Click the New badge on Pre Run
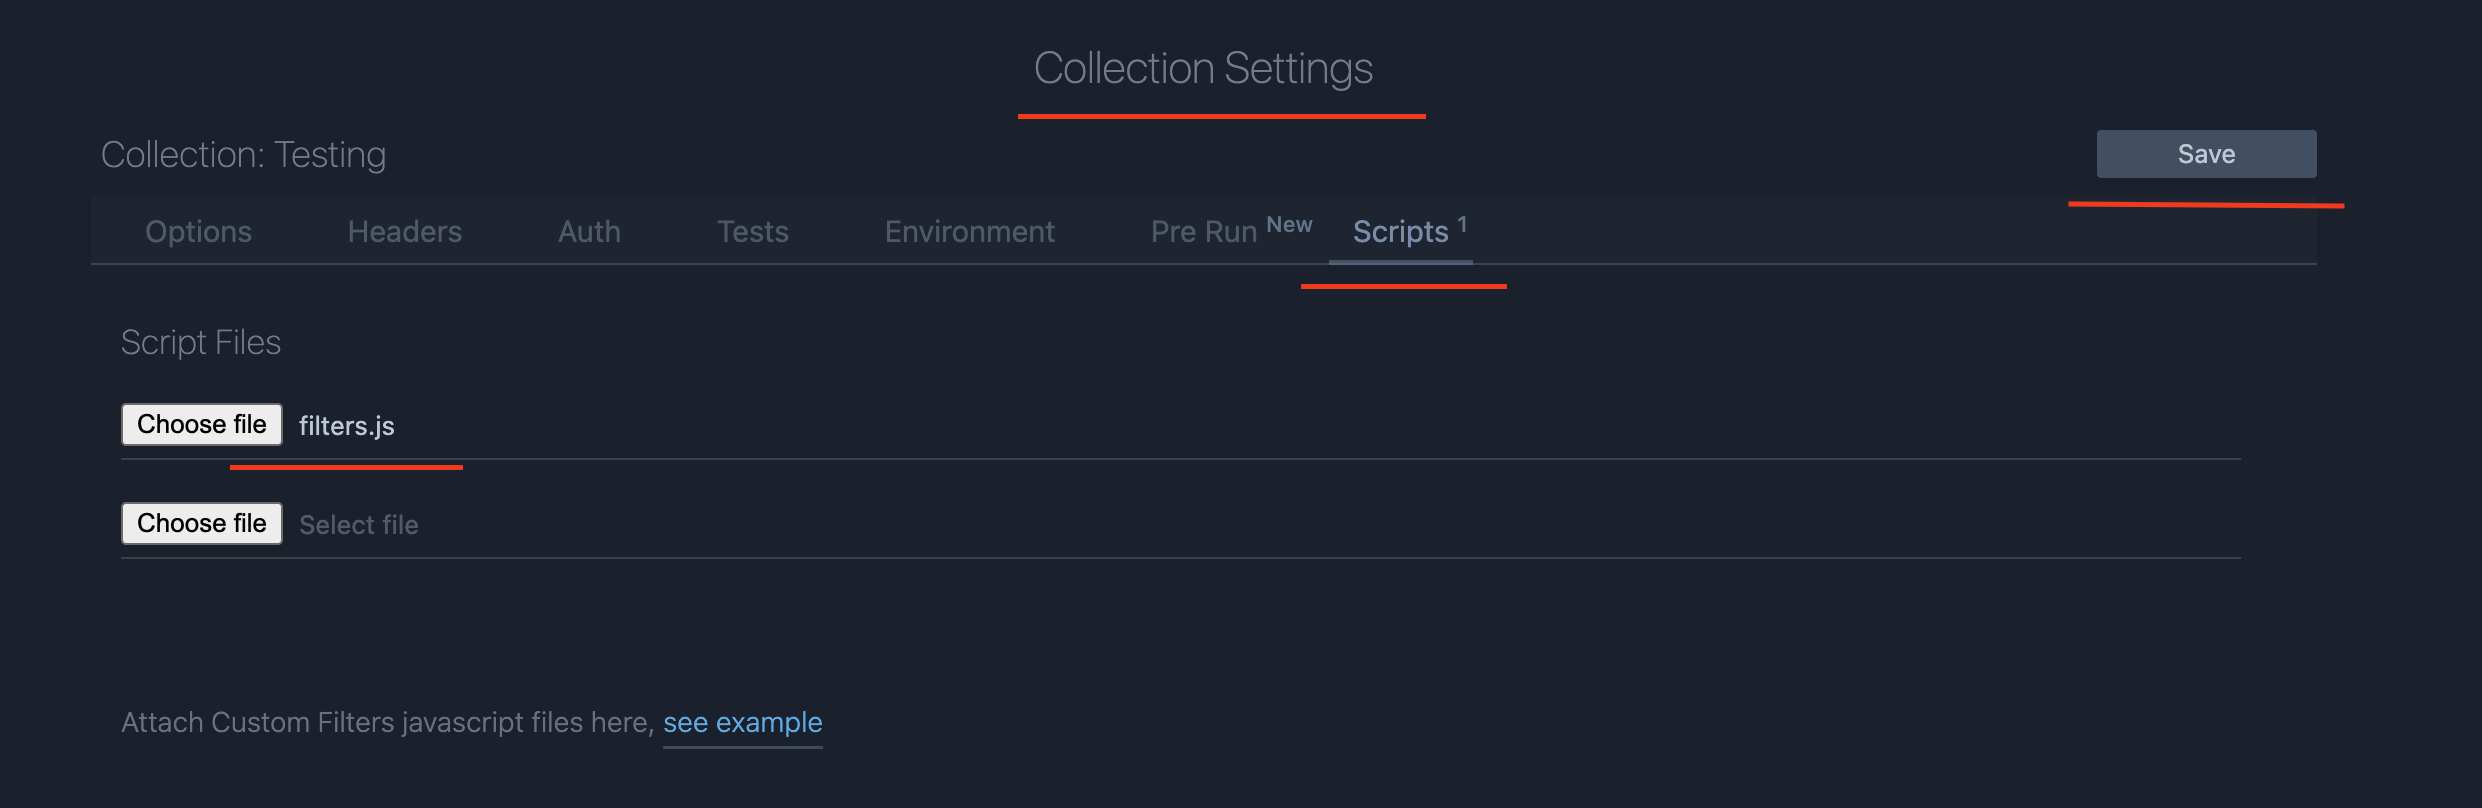 pos(1289,225)
